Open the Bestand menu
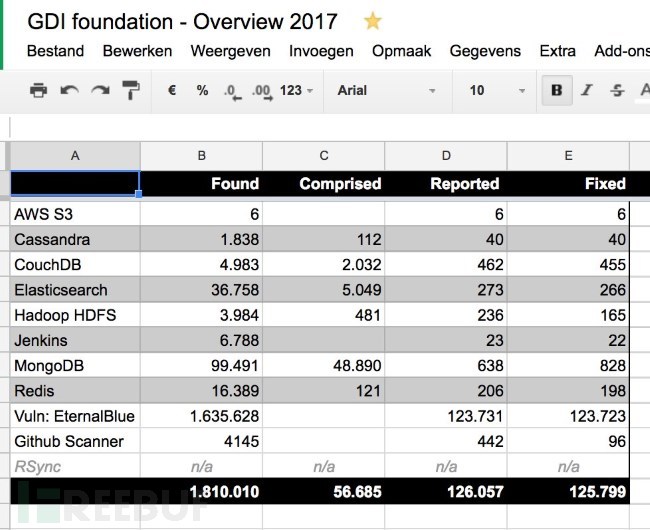 55,51
